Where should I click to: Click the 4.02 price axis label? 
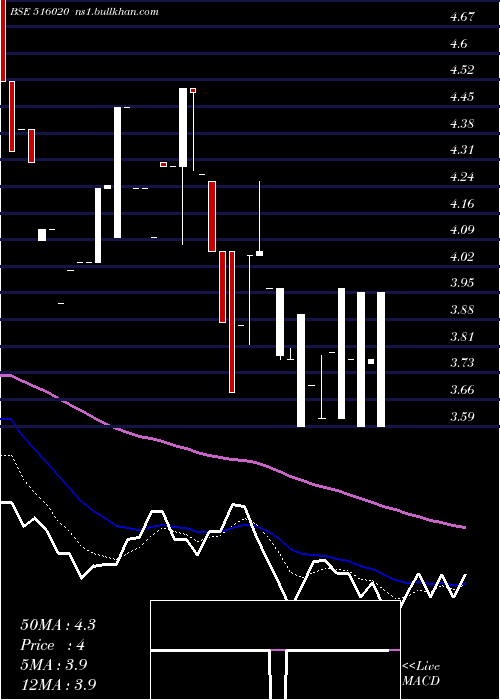pos(462,257)
